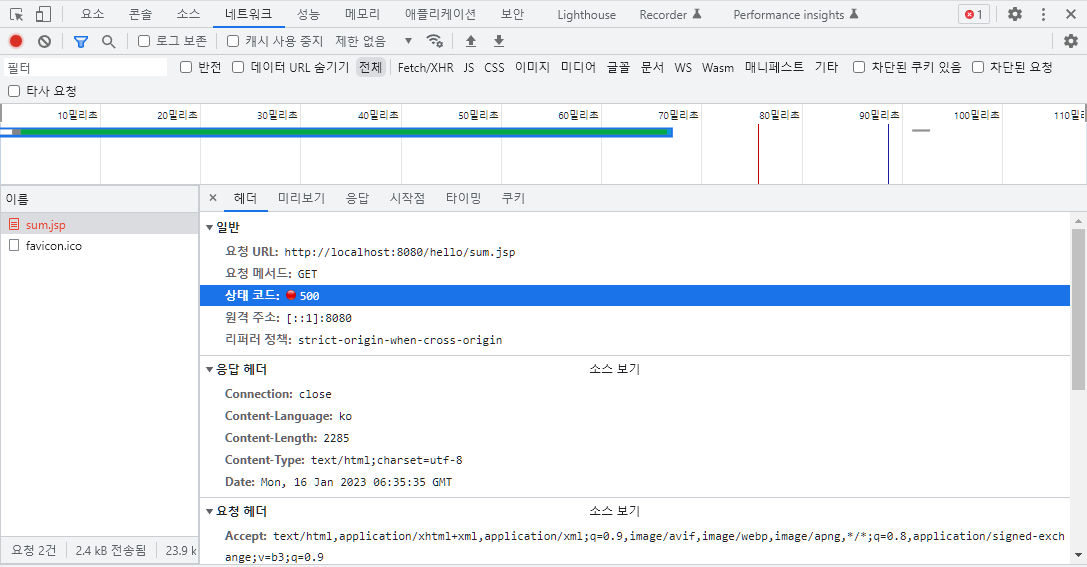Import HAR file upload arrow icon
Image resolution: width=1087 pixels, height=567 pixels.
(471, 41)
